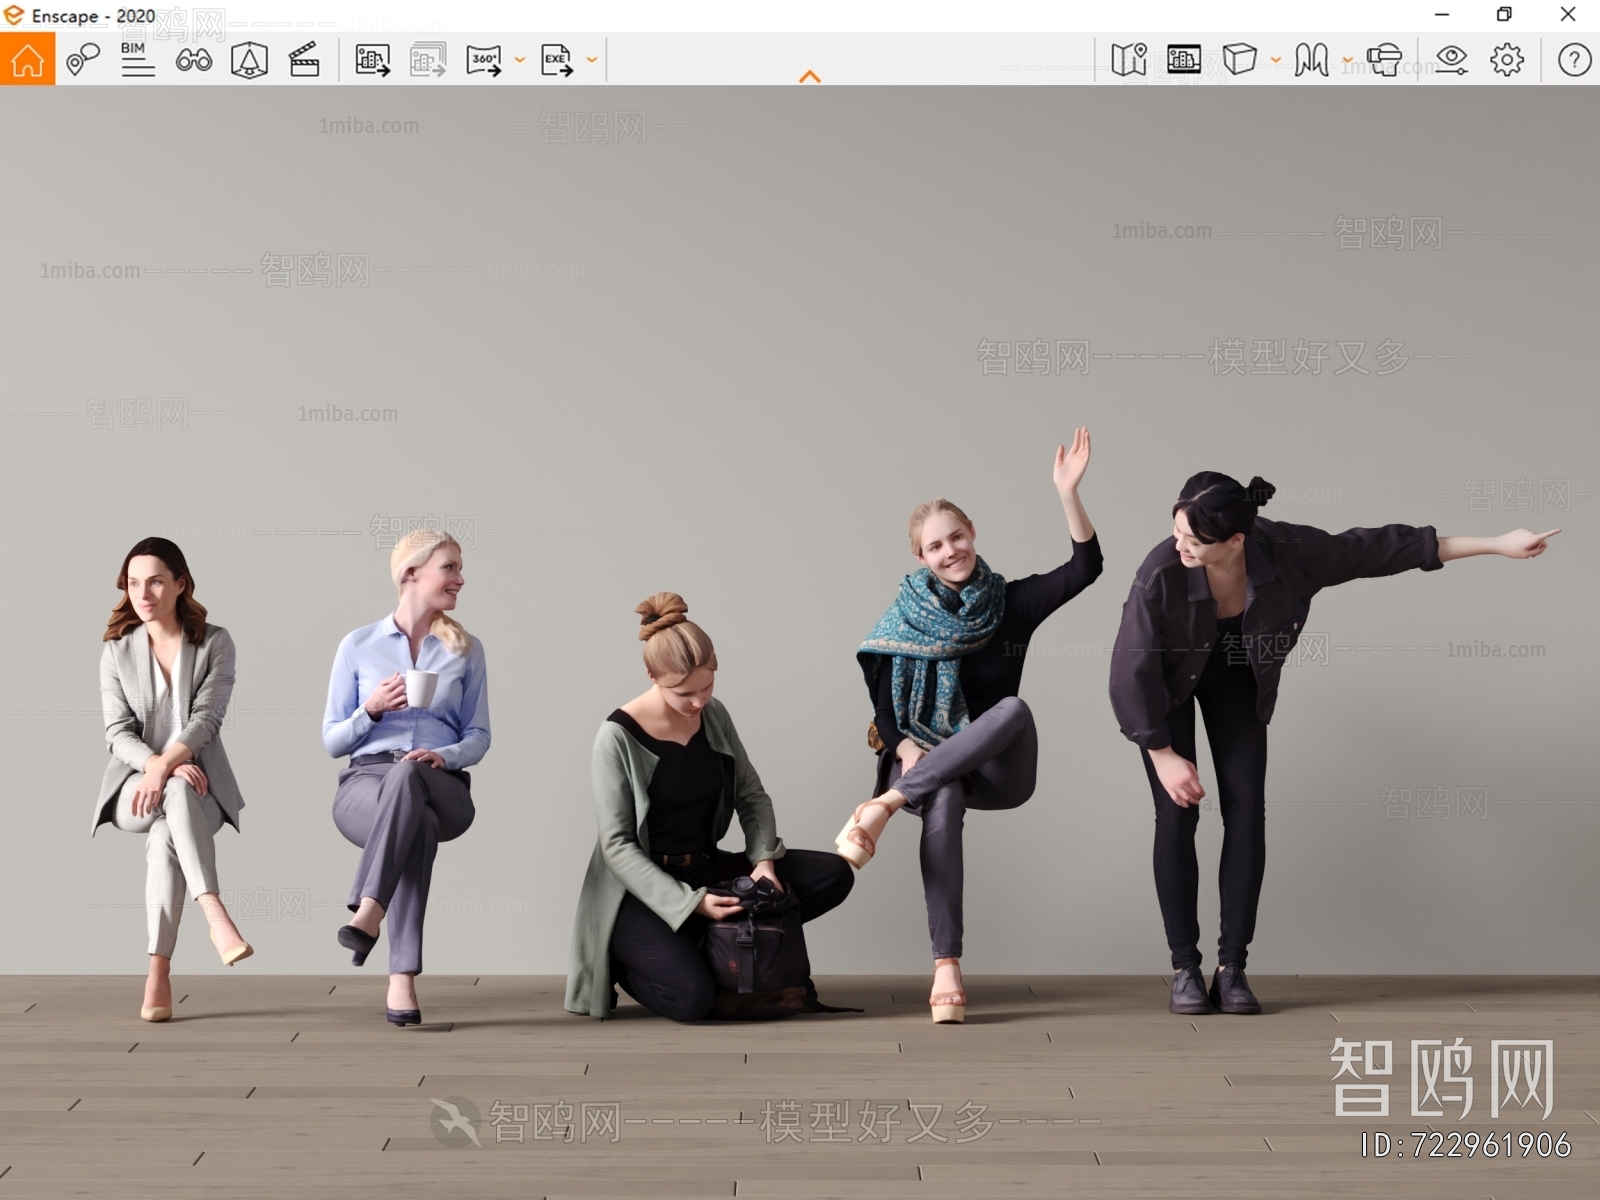Open the panorama export dropdown arrow
The image size is (1600, 1200).
coord(520,60)
